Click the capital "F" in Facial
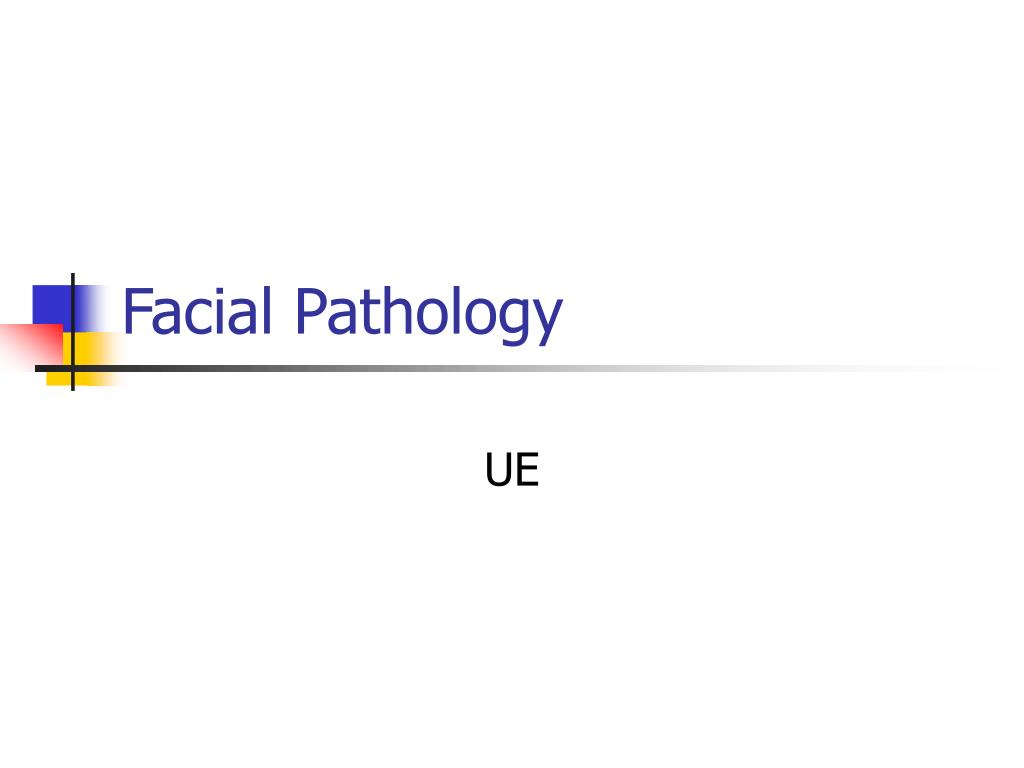Image resolution: width=1024 pixels, height=768 pixels. click(x=136, y=312)
